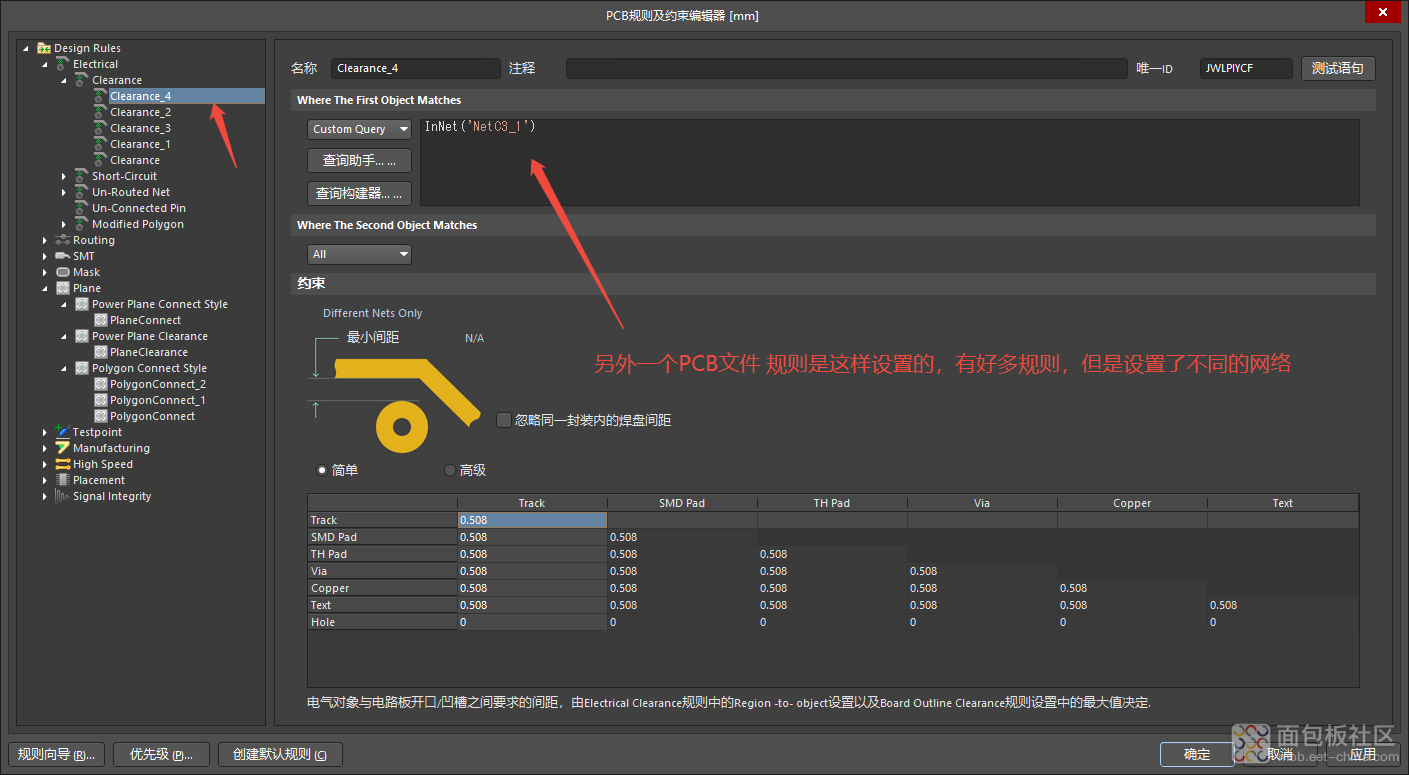Expand the Testpoint tree node
Image resolution: width=1409 pixels, height=775 pixels.
(x=45, y=432)
